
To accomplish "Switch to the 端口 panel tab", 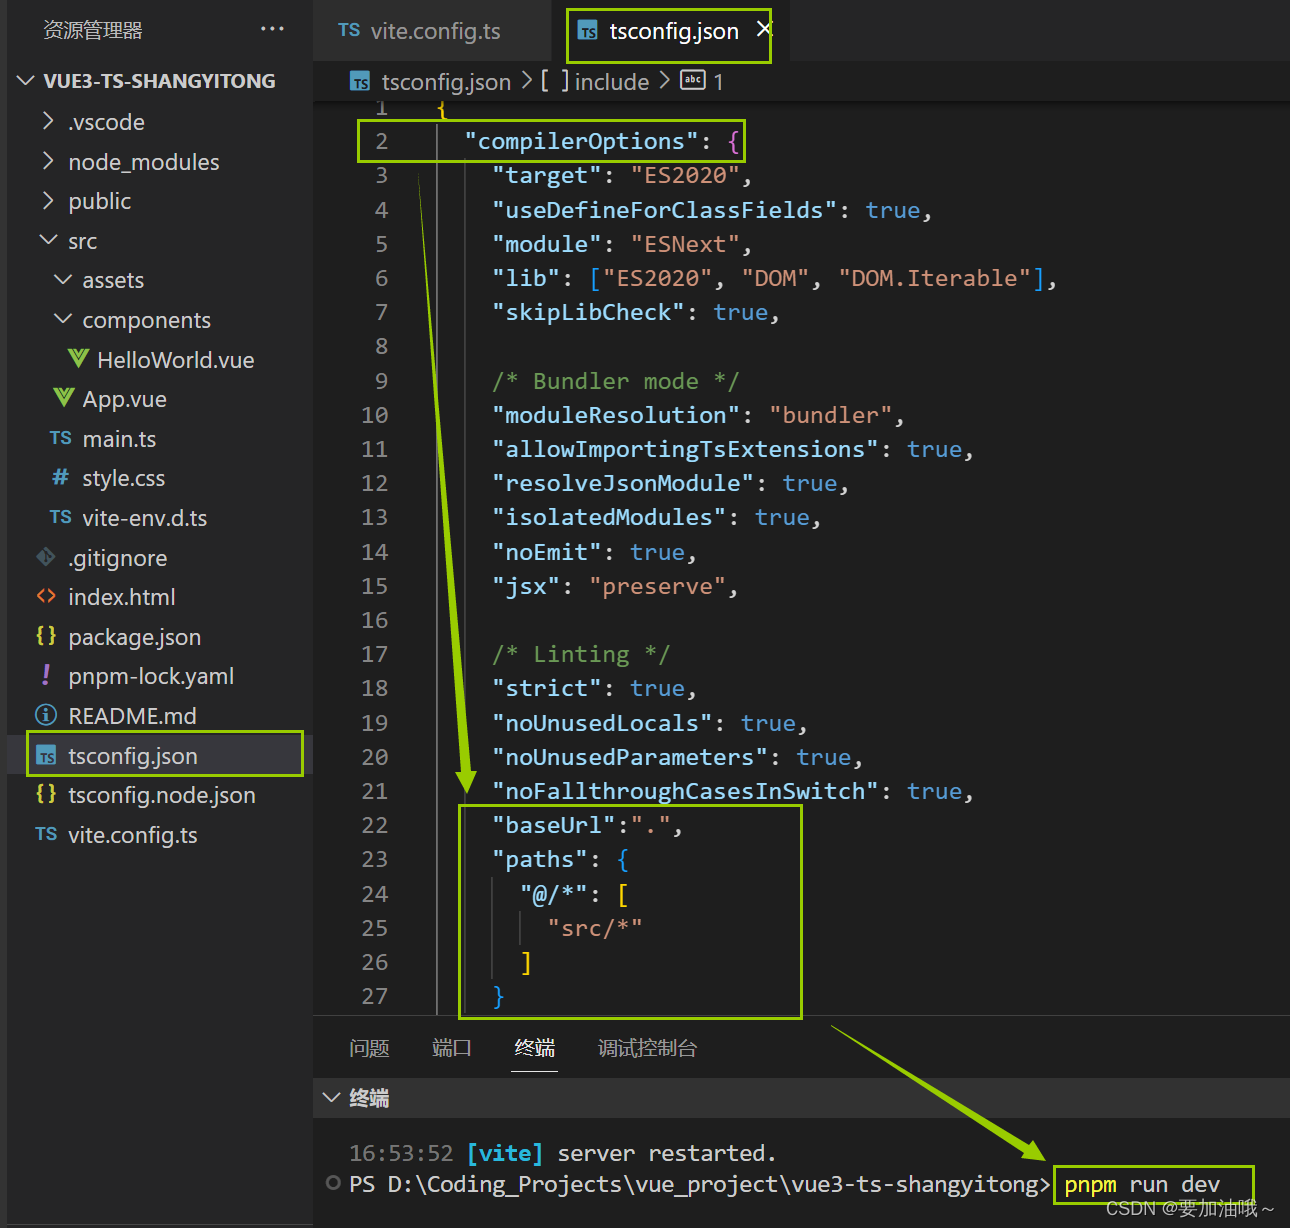I will (x=451, y=1047).
